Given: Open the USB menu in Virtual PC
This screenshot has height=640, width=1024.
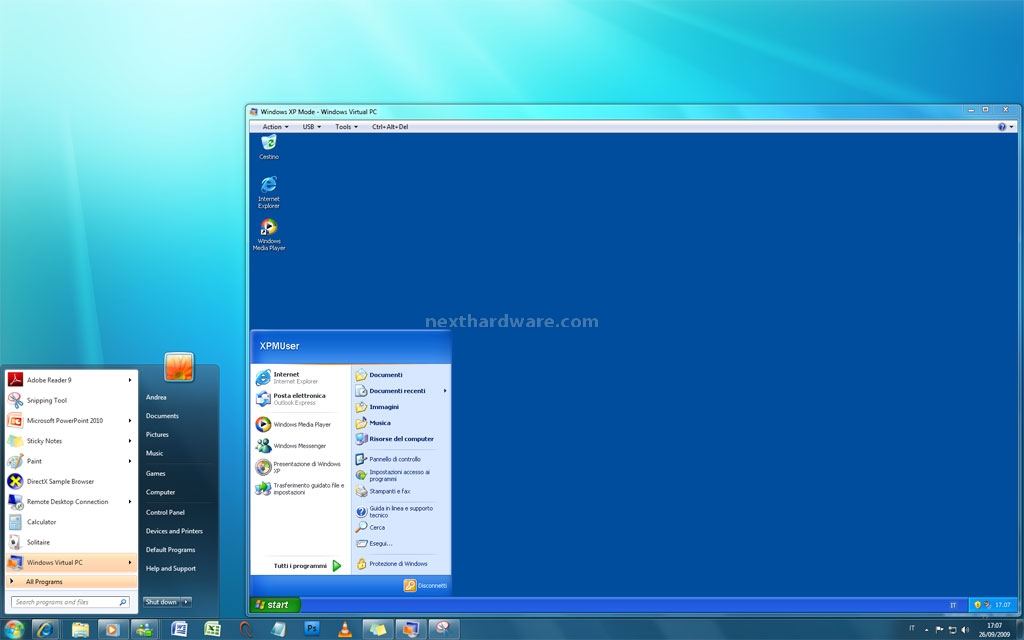Looking at the screenshot, I should (312, 127).
